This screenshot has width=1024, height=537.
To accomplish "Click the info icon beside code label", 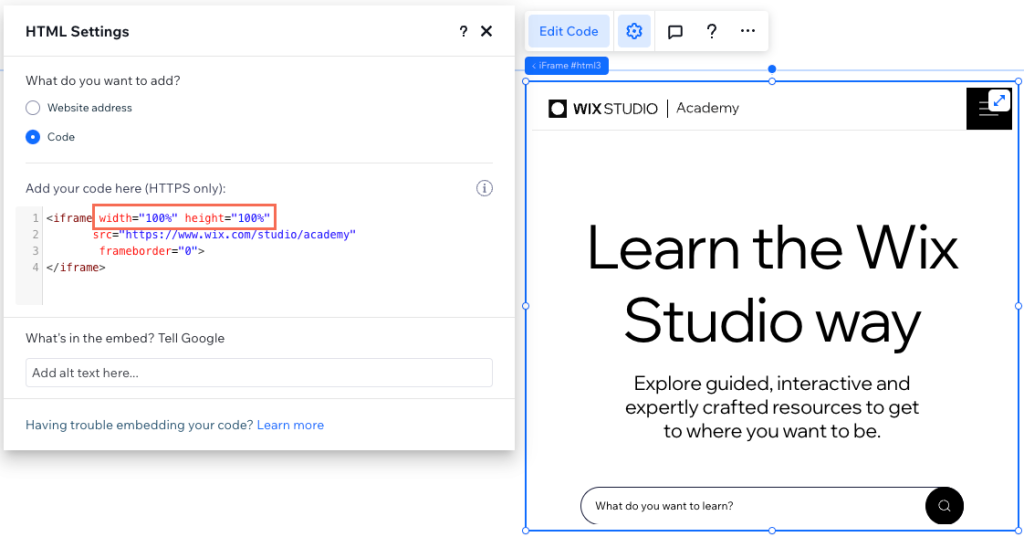I will click(484, 188).
